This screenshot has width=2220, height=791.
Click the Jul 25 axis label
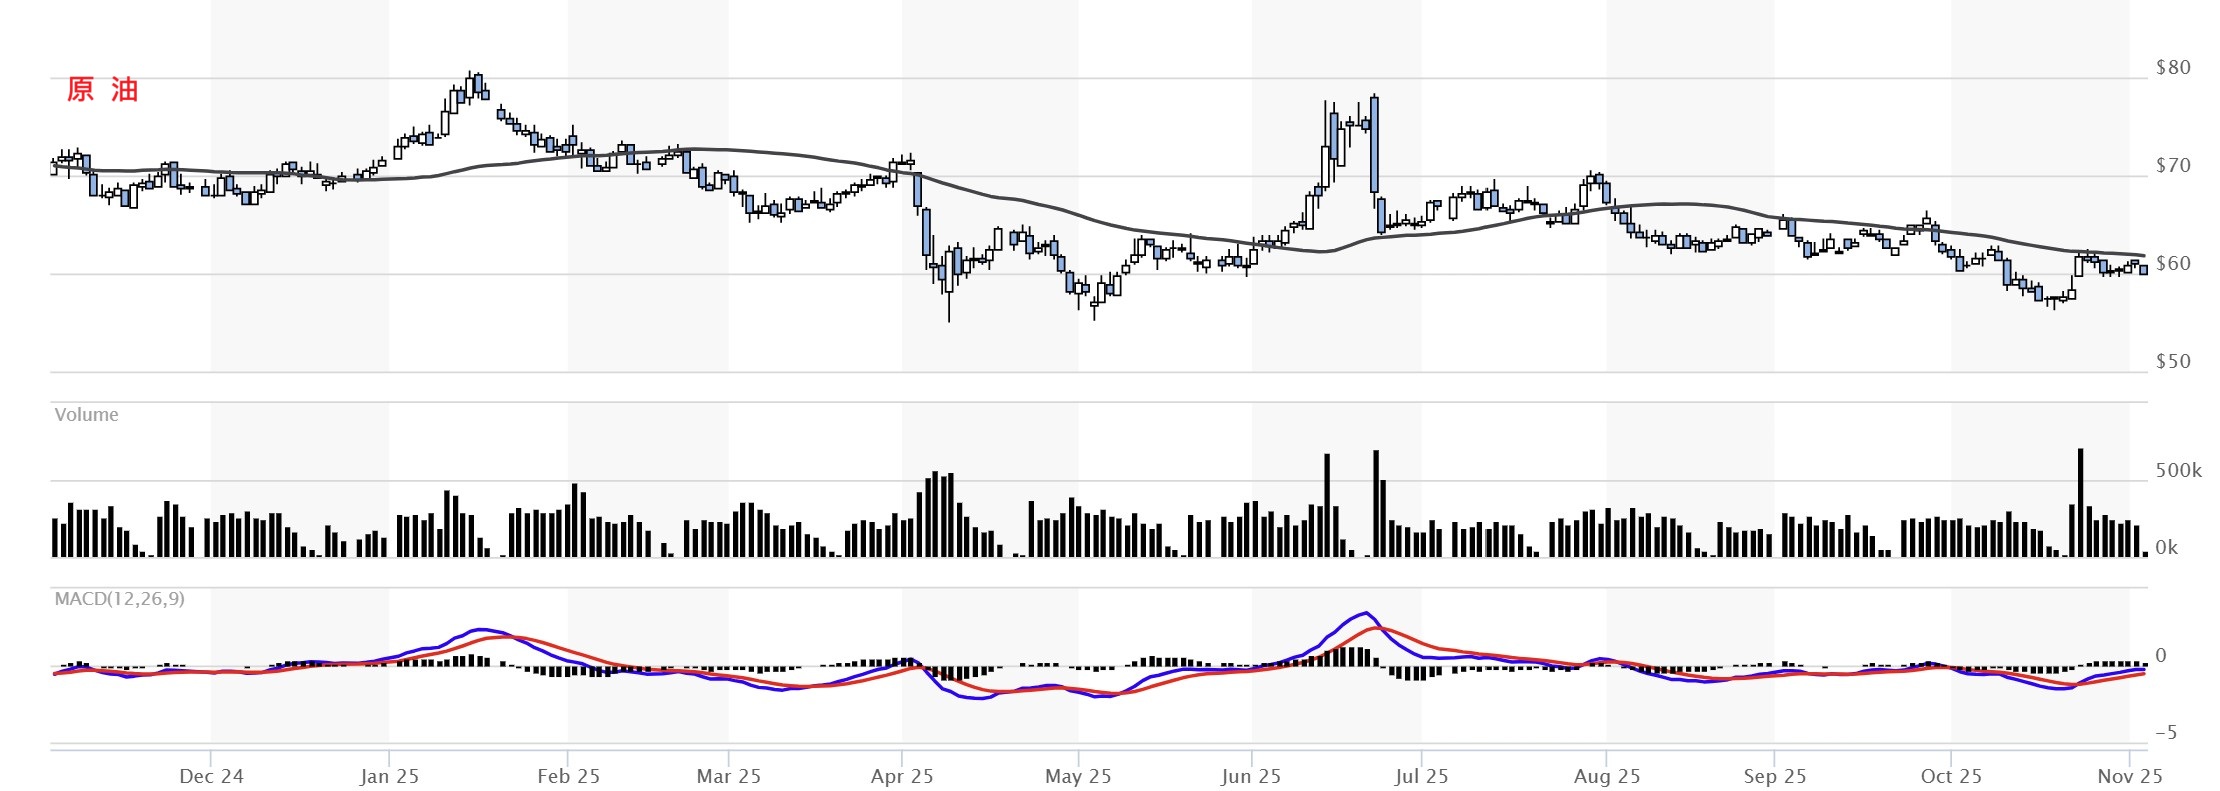[x=1421, y=776]
